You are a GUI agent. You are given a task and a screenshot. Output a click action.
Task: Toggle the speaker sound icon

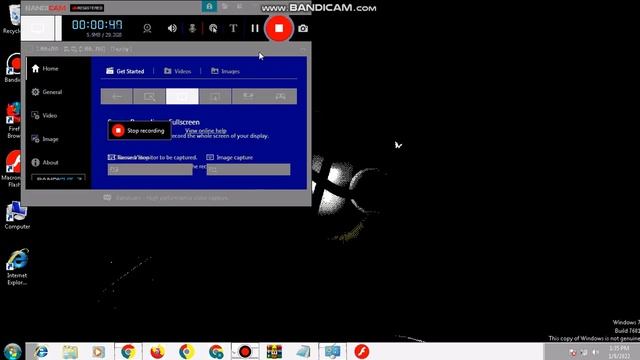pyautogui.click(x=172, y=28)
